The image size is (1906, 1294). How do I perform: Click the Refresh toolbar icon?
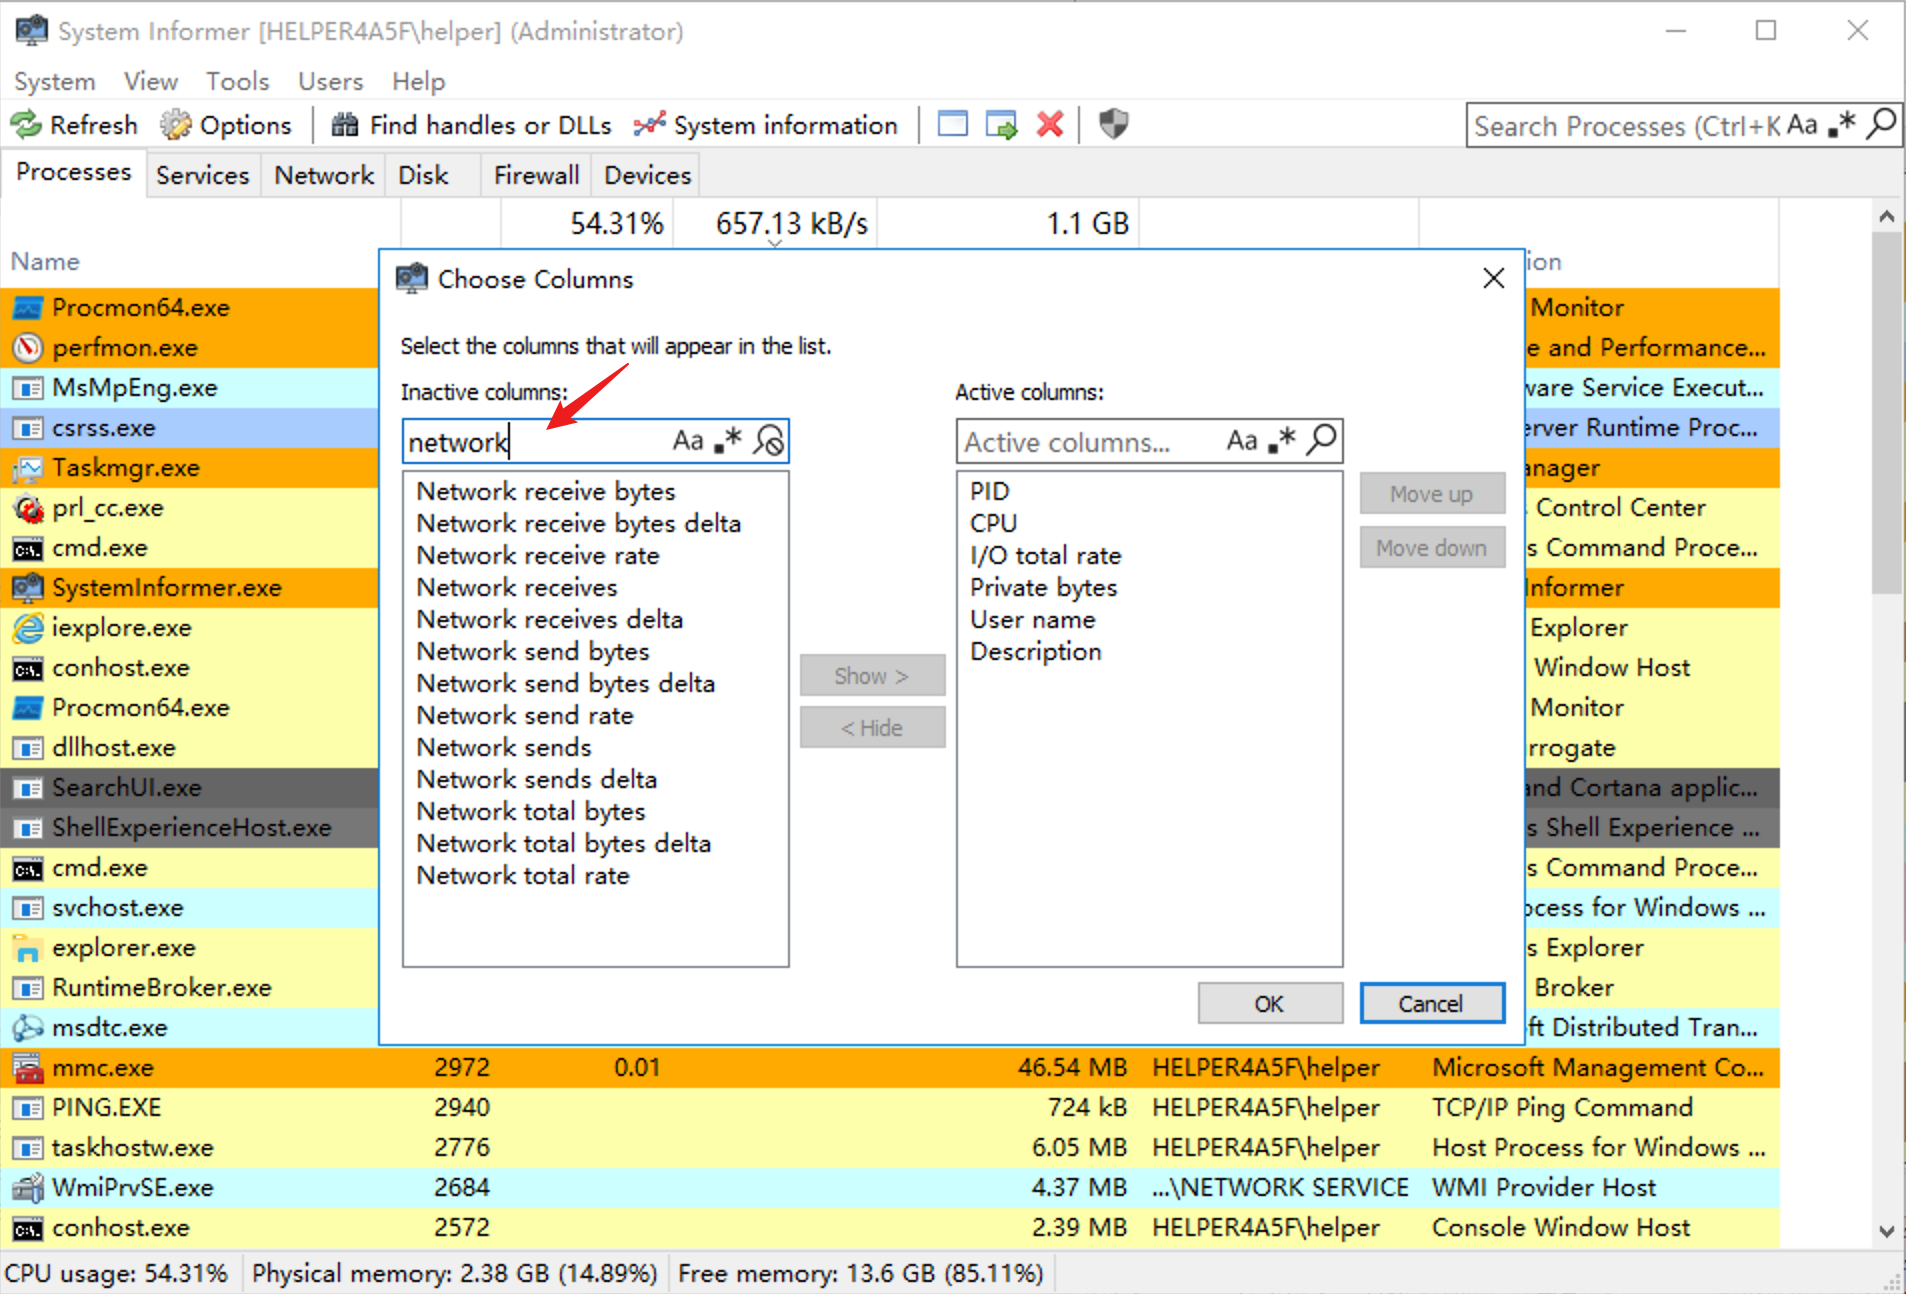coord(74,125)
